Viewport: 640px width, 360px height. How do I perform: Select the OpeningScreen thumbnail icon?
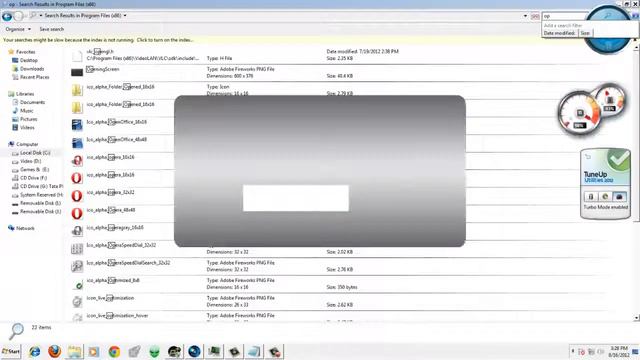[x=77, y=73]
